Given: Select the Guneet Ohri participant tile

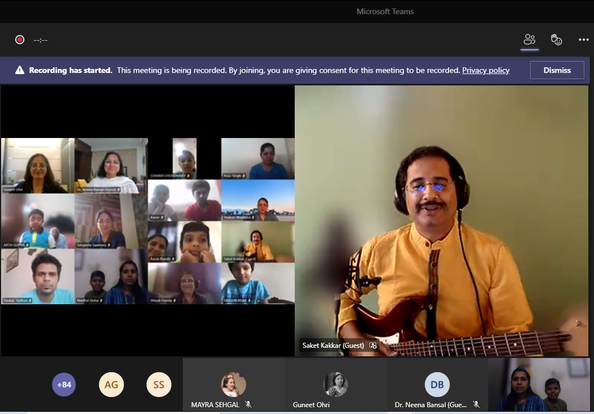Looking at the screenshot, I should tap(335, 384).
